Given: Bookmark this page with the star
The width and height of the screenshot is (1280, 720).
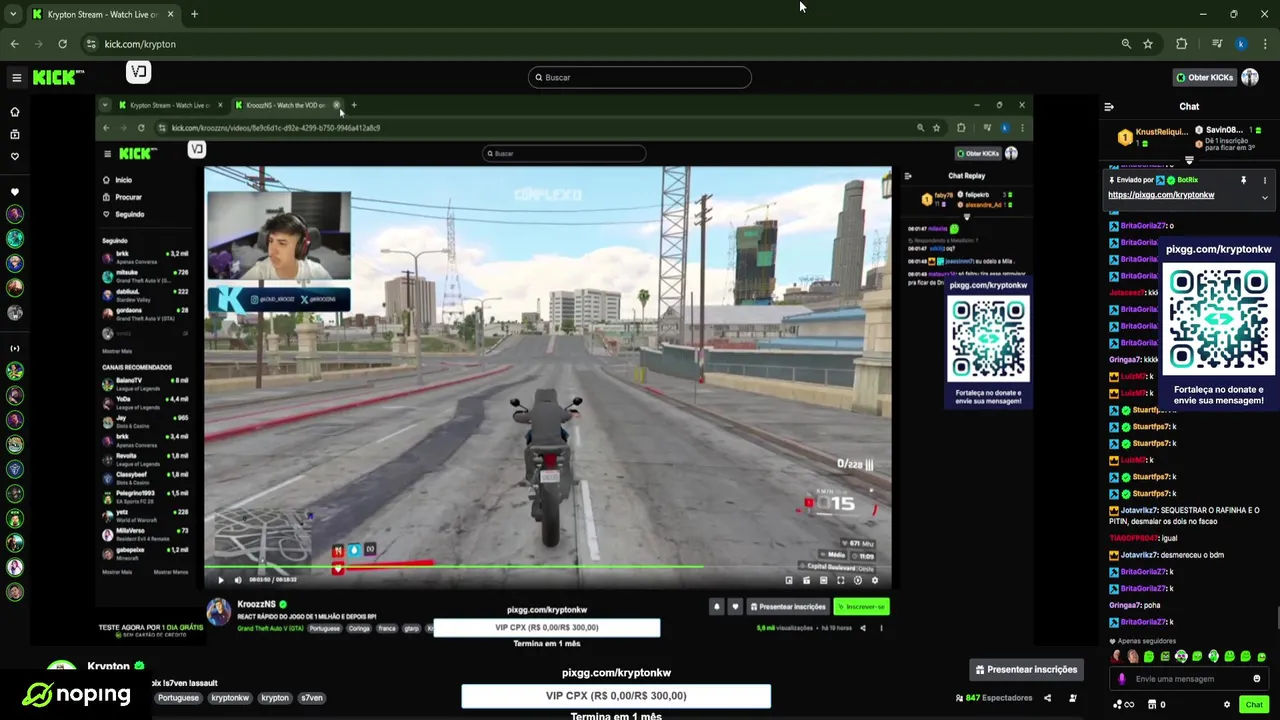Looking at the screenshot, I should pos(1148,44).
